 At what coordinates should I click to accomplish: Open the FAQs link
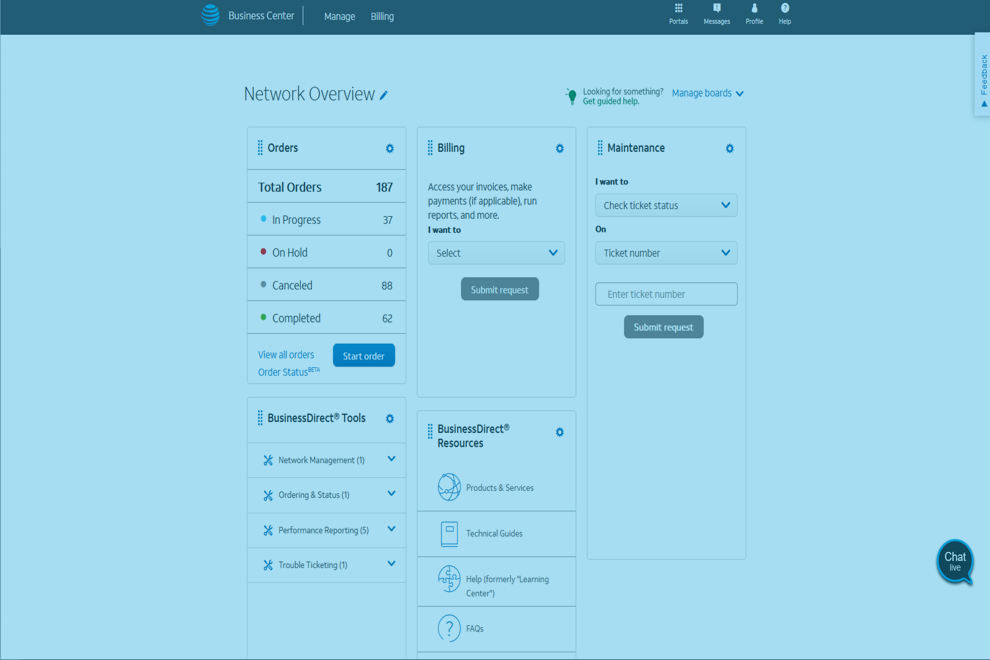tap(475, 629)
